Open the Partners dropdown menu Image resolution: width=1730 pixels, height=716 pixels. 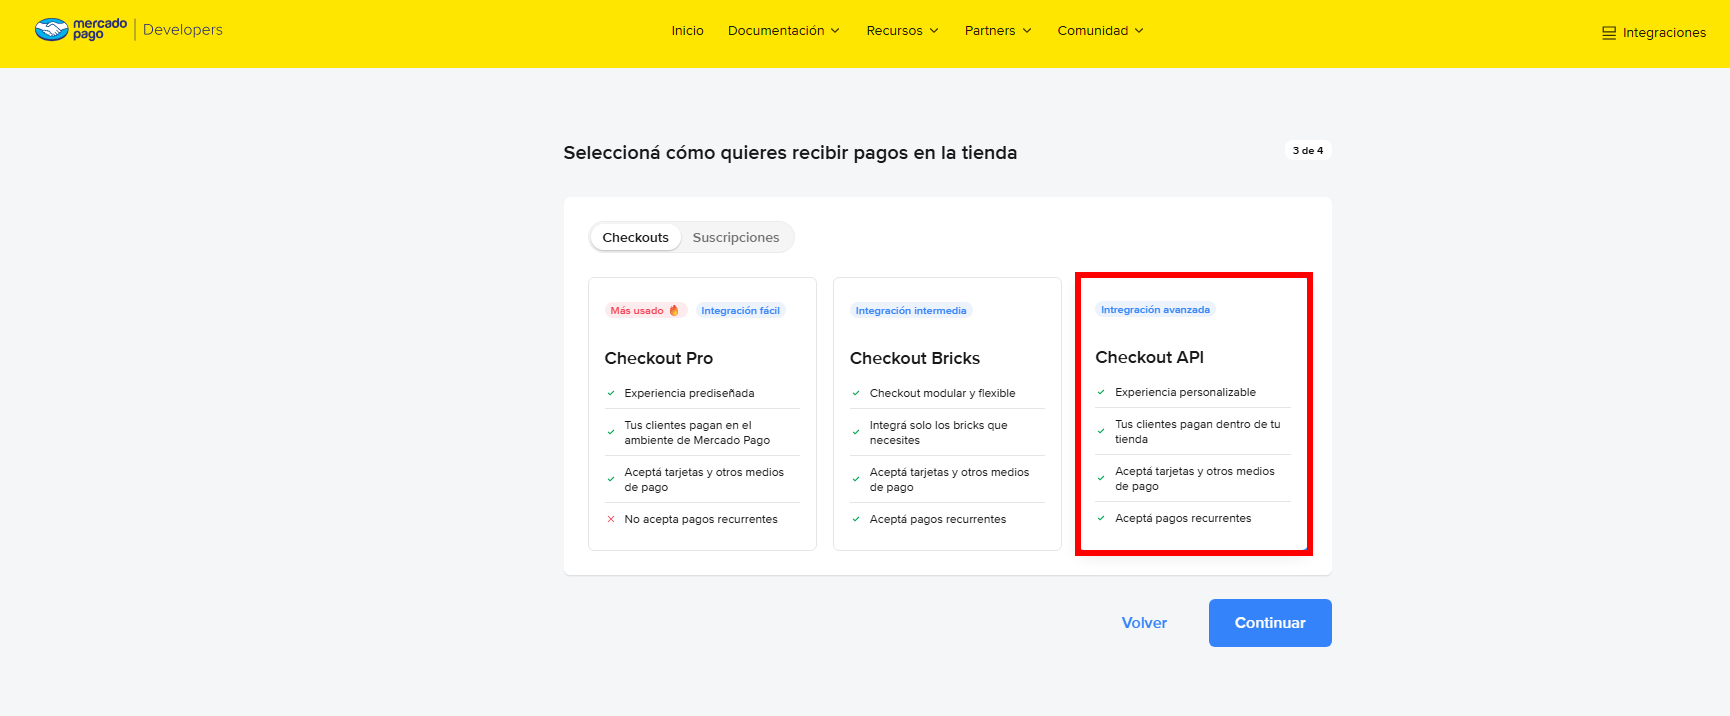pyautogui.click(x=998, y=31)
